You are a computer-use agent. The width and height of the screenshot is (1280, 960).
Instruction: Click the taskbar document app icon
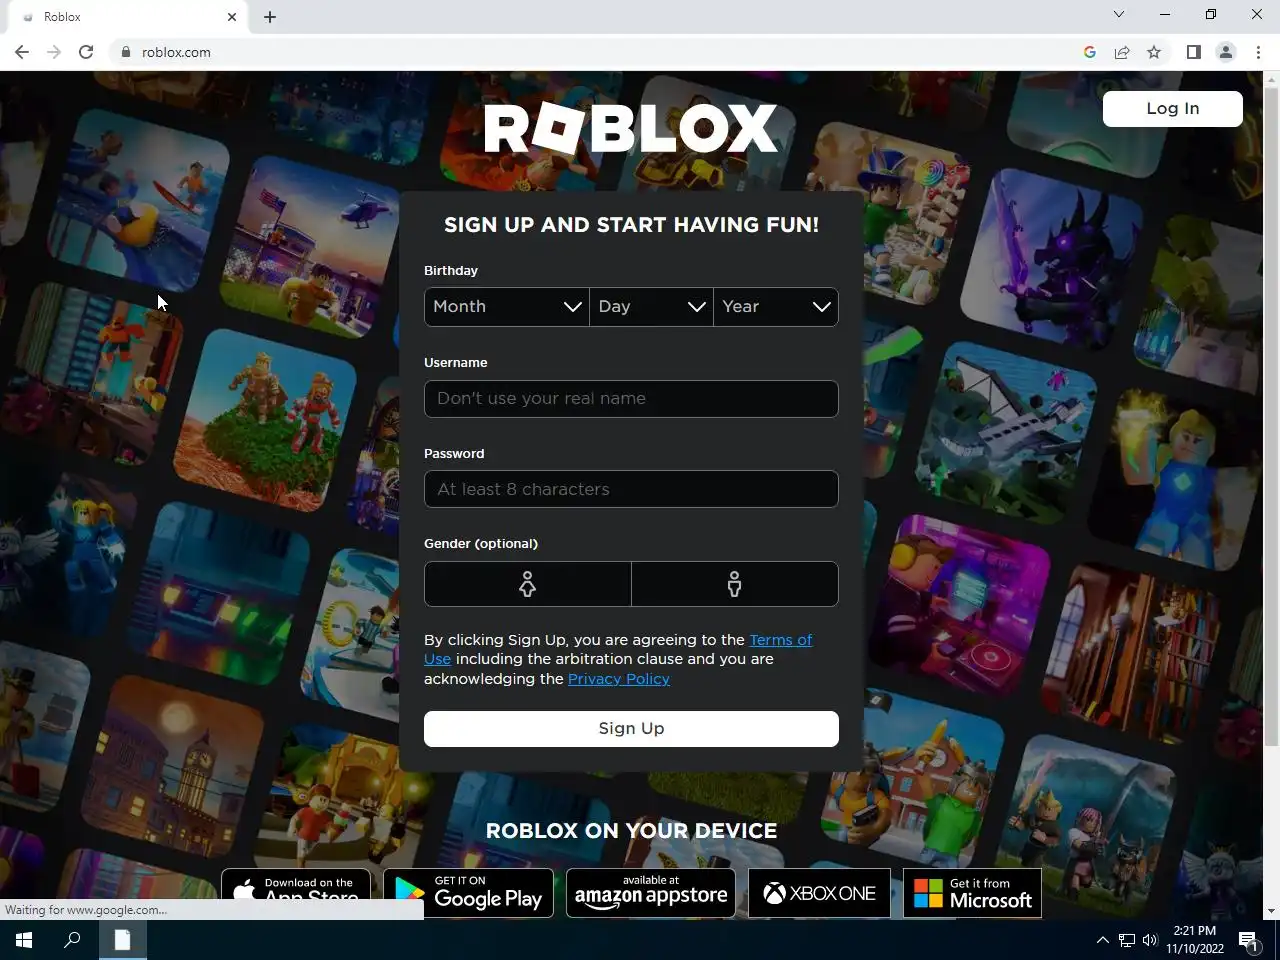[x=122, y=940]
